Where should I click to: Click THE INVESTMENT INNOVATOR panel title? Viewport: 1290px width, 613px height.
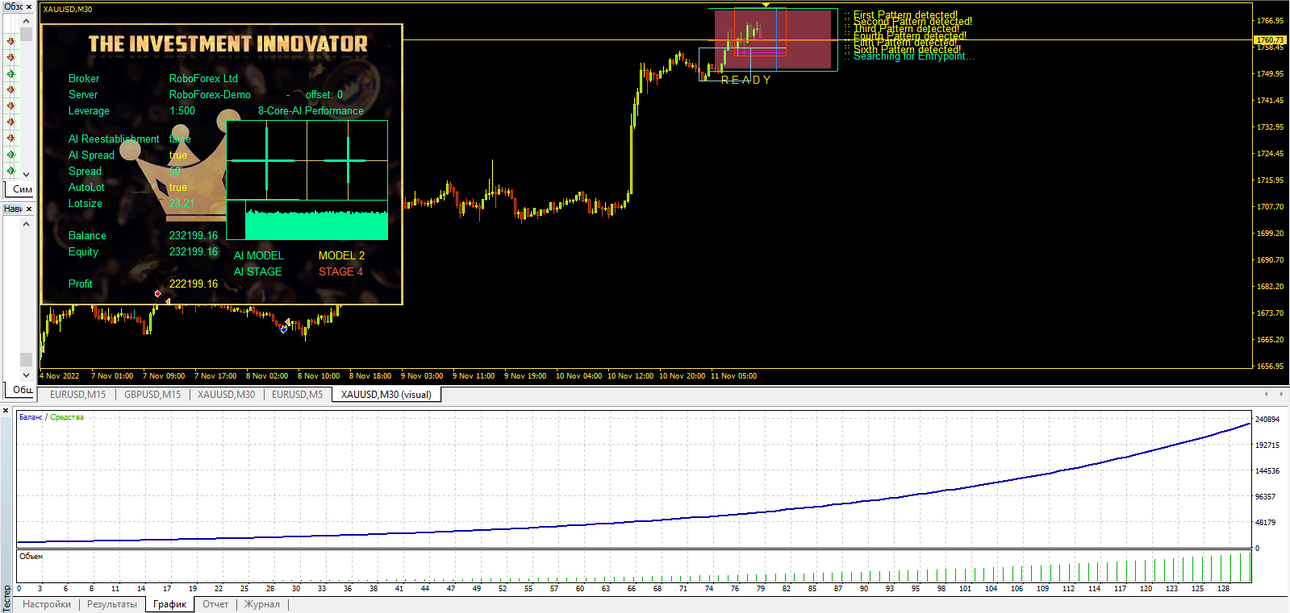click(x=227, y=44)
